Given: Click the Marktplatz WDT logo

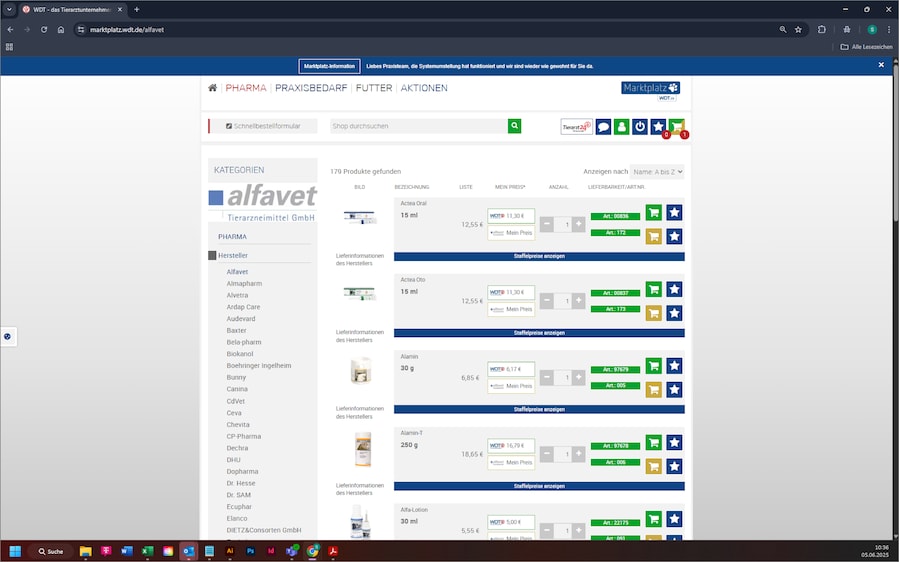Looking at the screenshot, I should [x=650, y=91].
